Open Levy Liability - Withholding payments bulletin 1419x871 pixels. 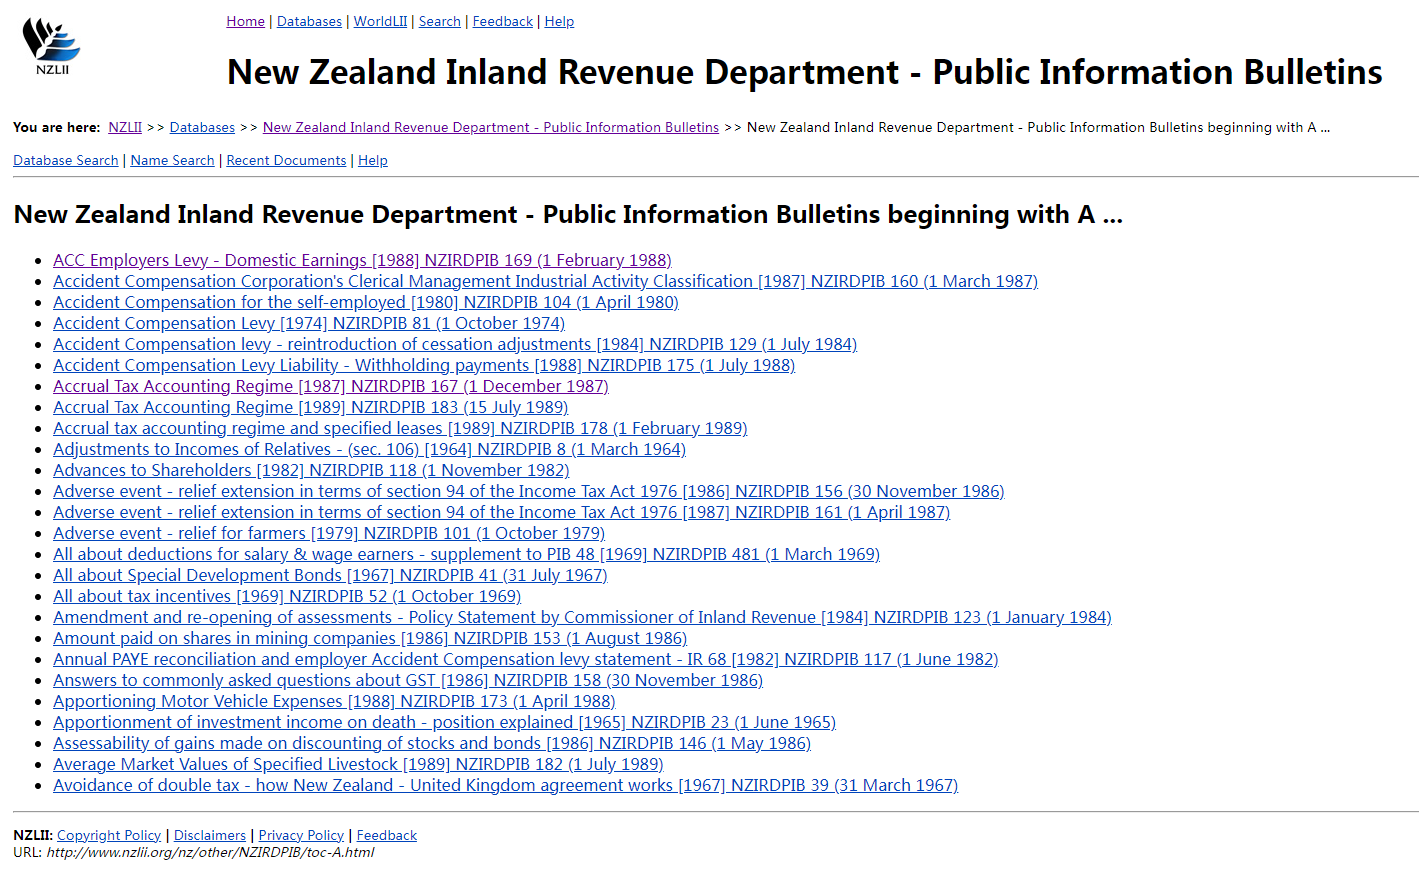[x=424, y=365]
